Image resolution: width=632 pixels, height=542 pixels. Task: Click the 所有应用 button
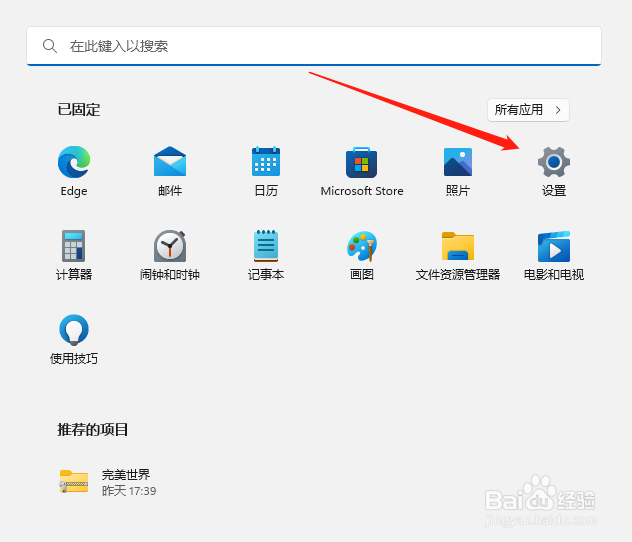tap(528, 110)
